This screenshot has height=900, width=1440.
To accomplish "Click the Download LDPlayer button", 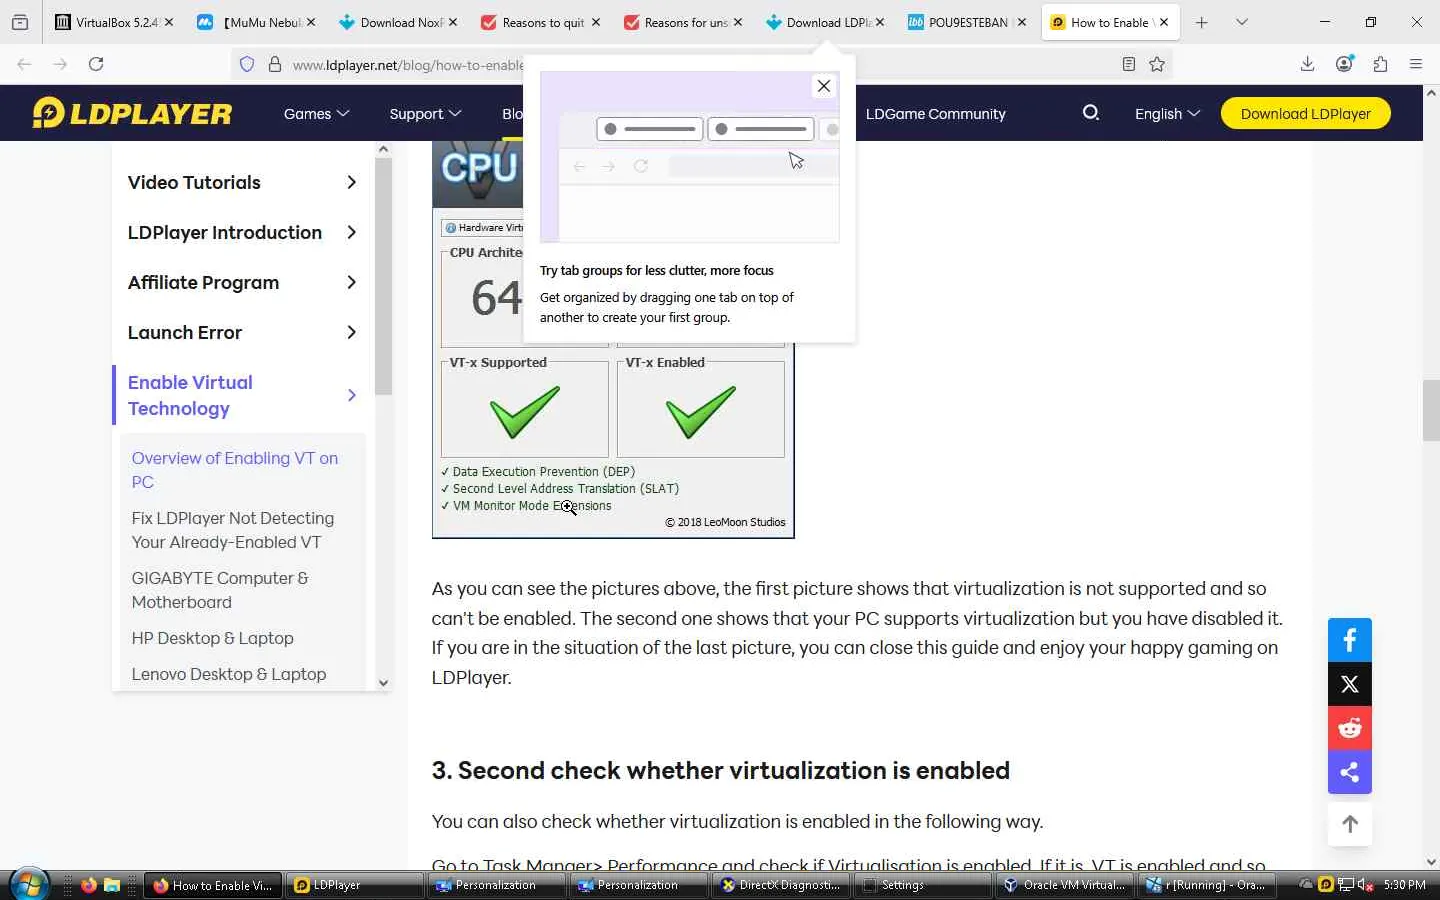I will [1306, 113].
